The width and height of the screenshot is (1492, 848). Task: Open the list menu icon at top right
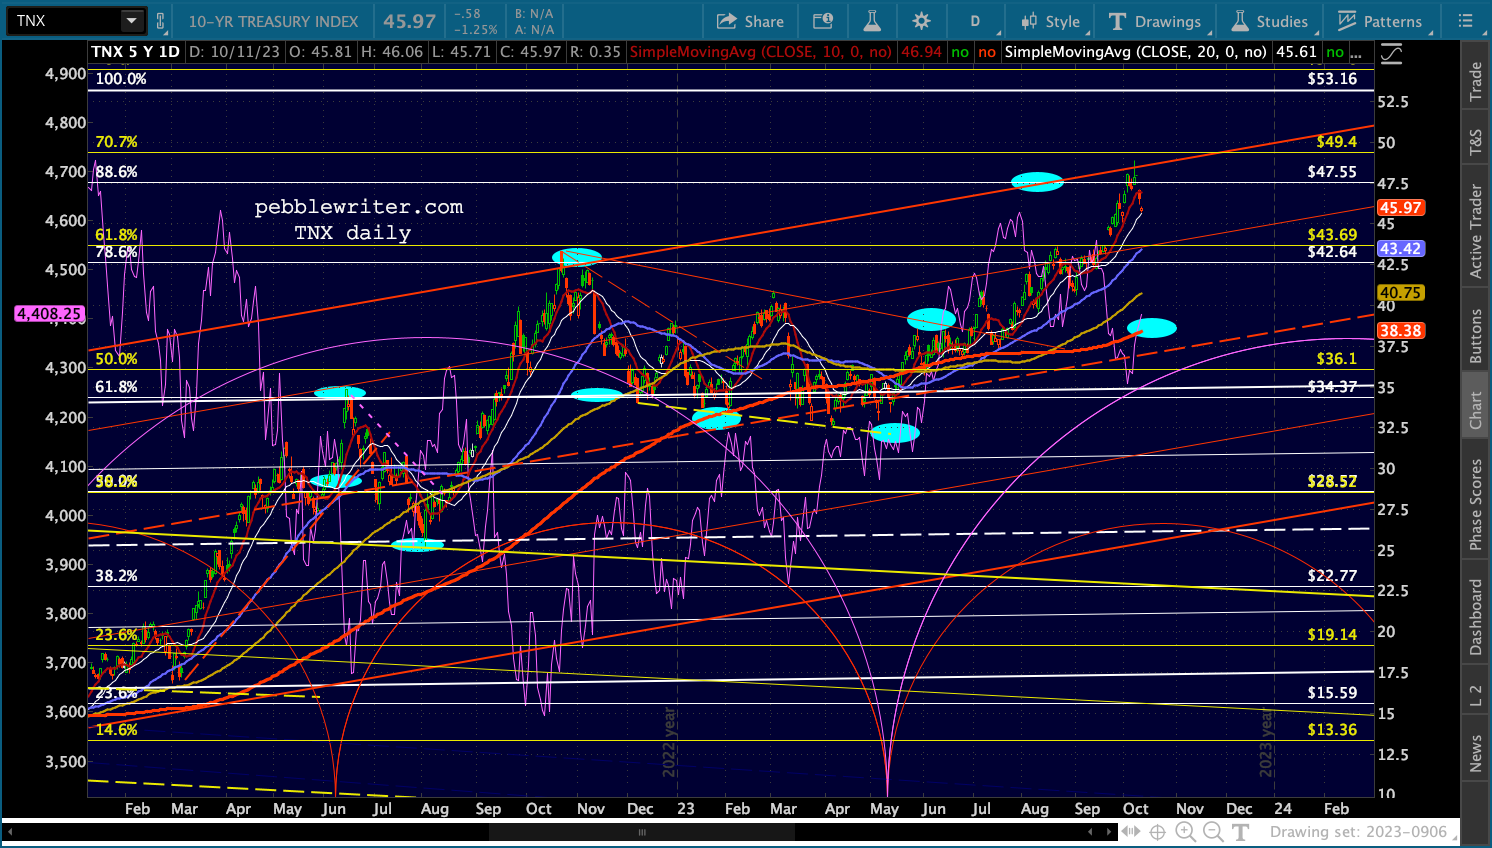tap(1465, 21)
